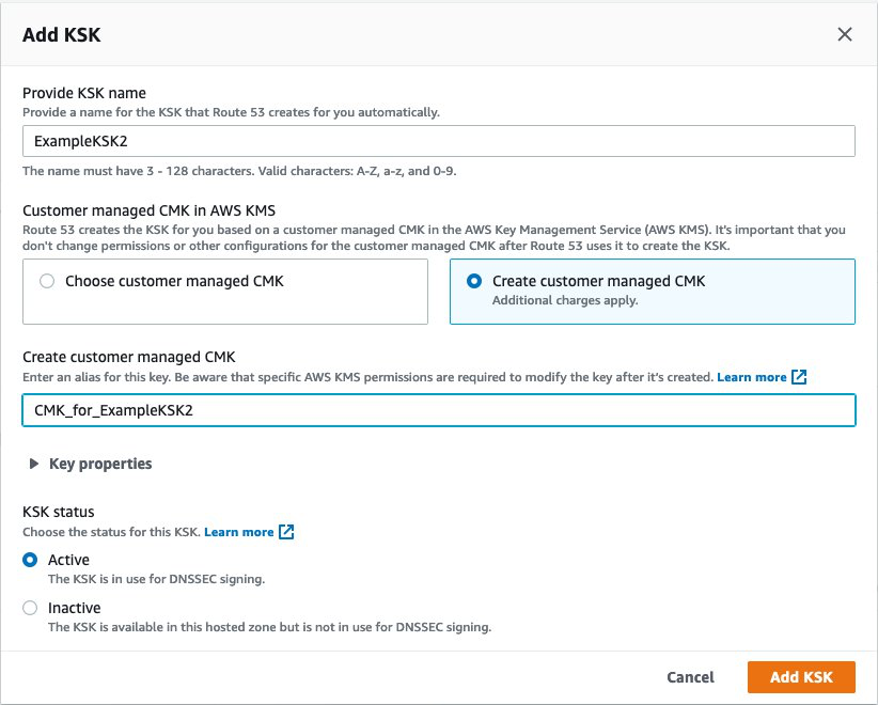Focus the ExampleKSK2 name field

click(x=438, y=141)
